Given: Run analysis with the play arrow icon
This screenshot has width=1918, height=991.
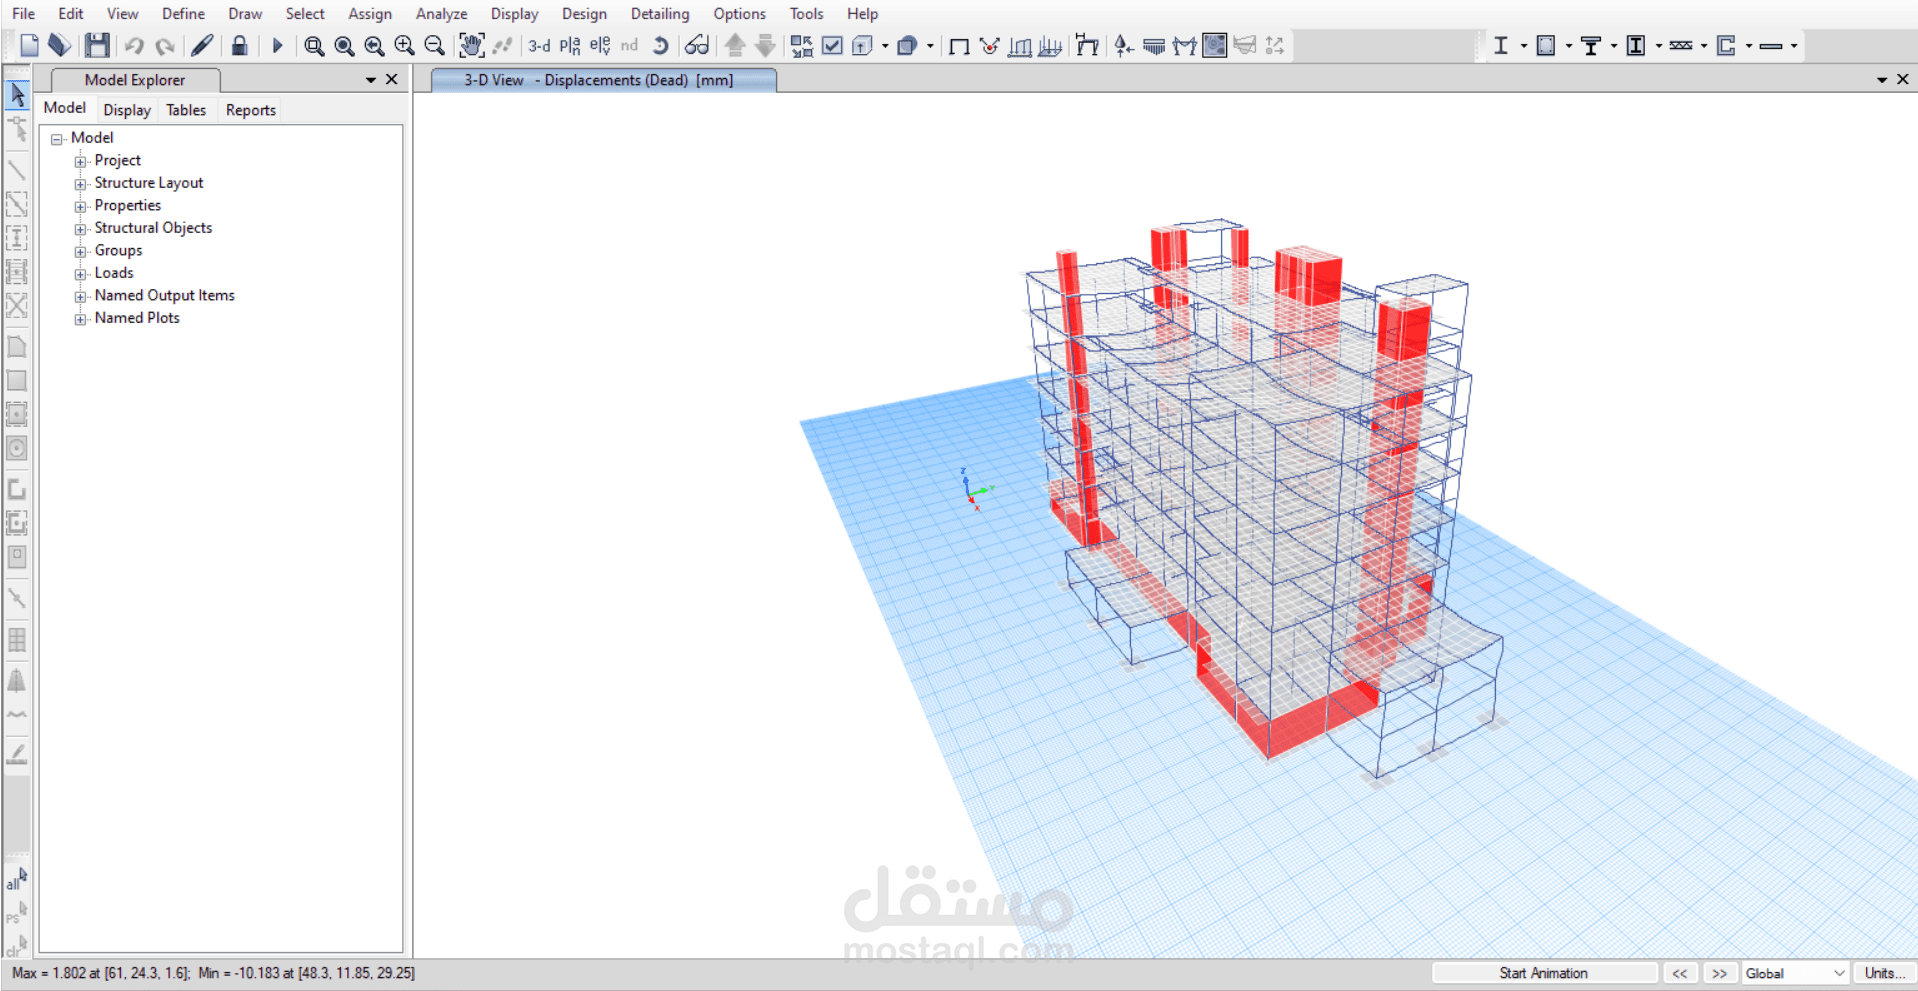Looking at the screenshot, I should 277,45.
